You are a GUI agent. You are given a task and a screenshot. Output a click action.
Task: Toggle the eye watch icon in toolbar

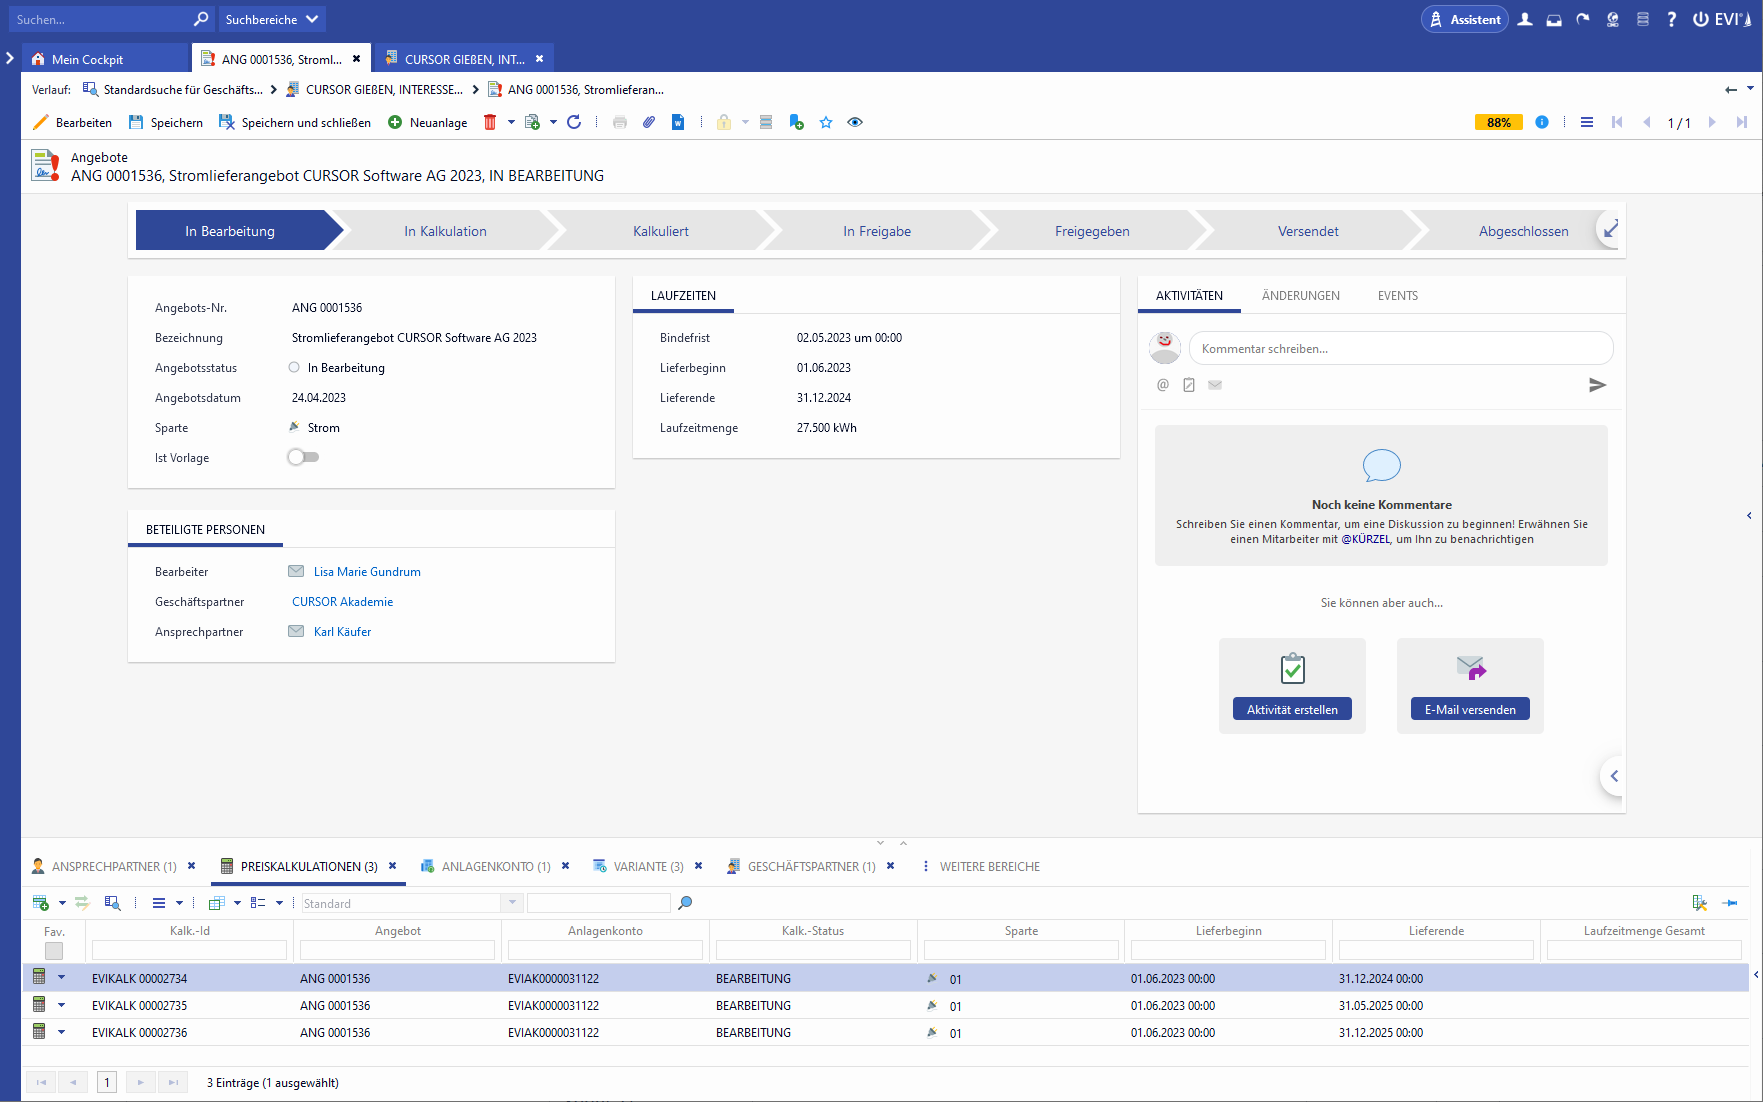pos(855,122)
